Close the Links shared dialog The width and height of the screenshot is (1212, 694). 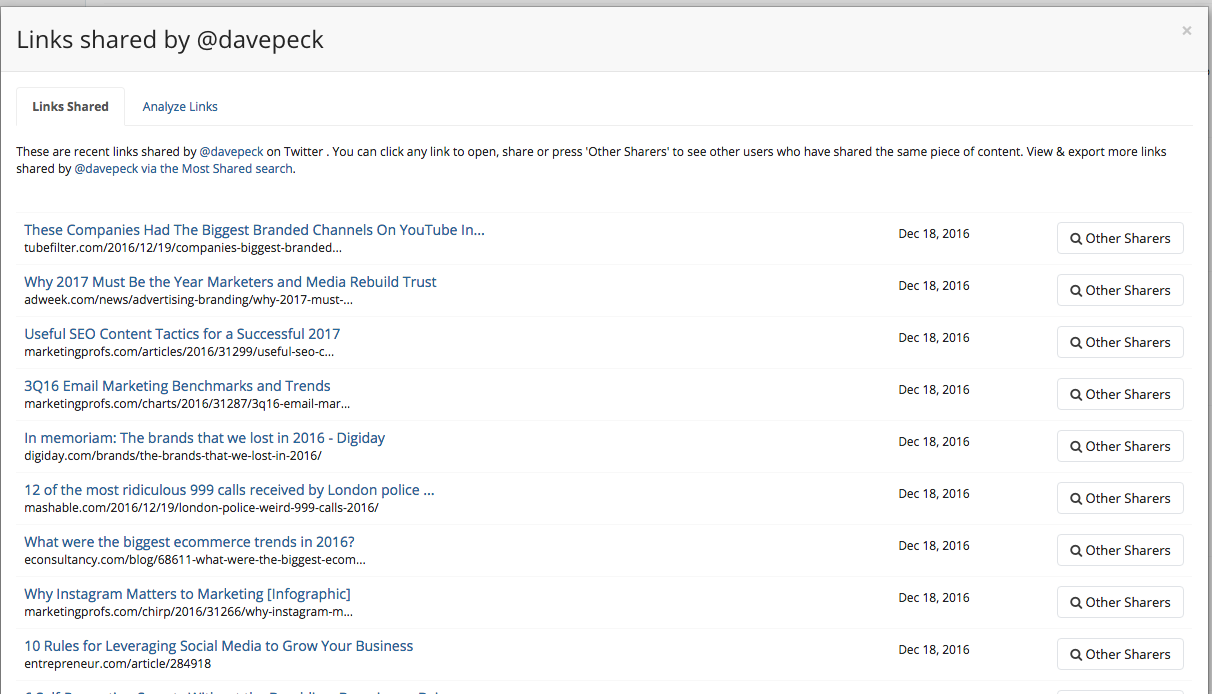tap(1186, 31)
